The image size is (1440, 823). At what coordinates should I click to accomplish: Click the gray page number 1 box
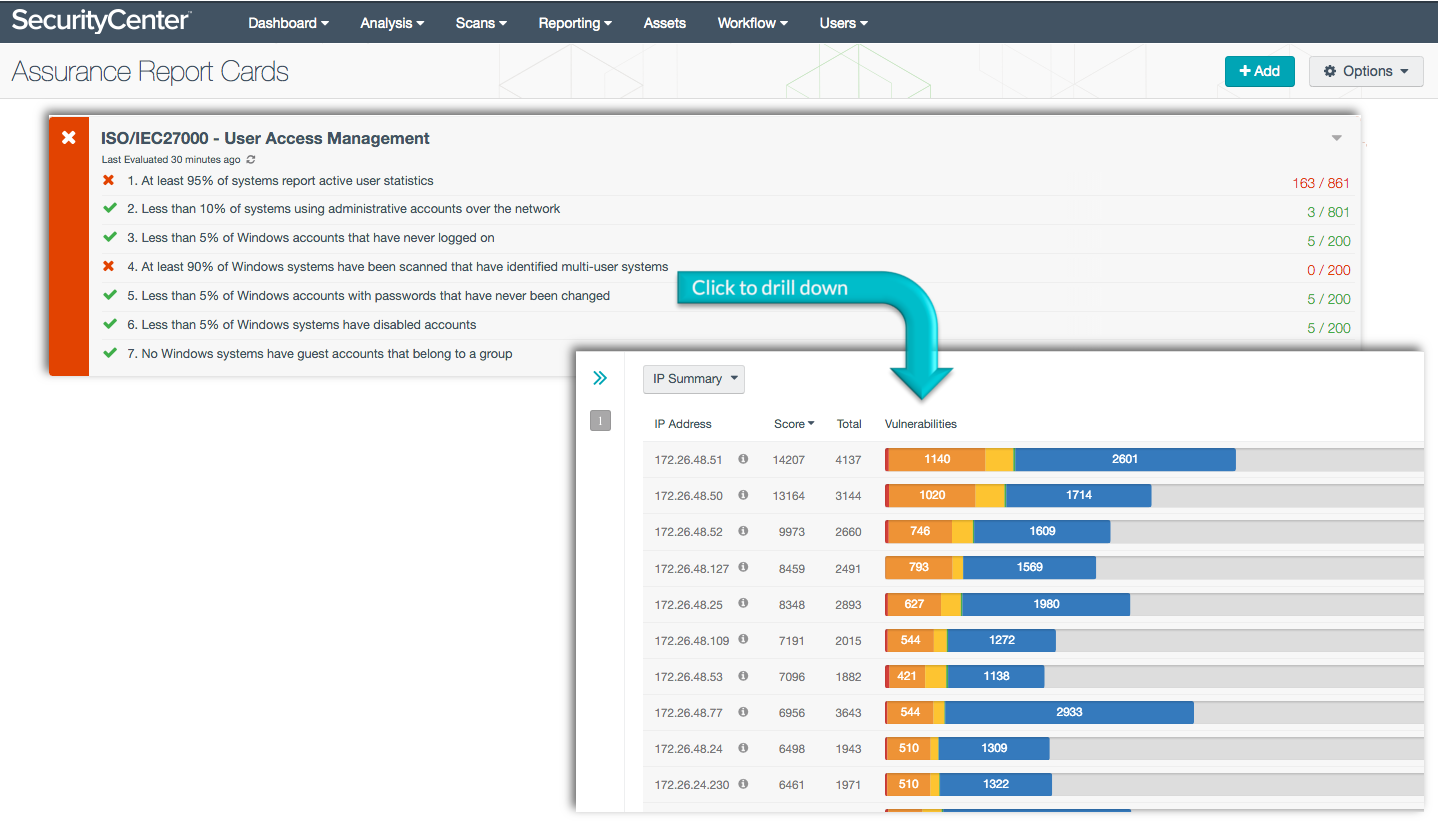point(600,421)
